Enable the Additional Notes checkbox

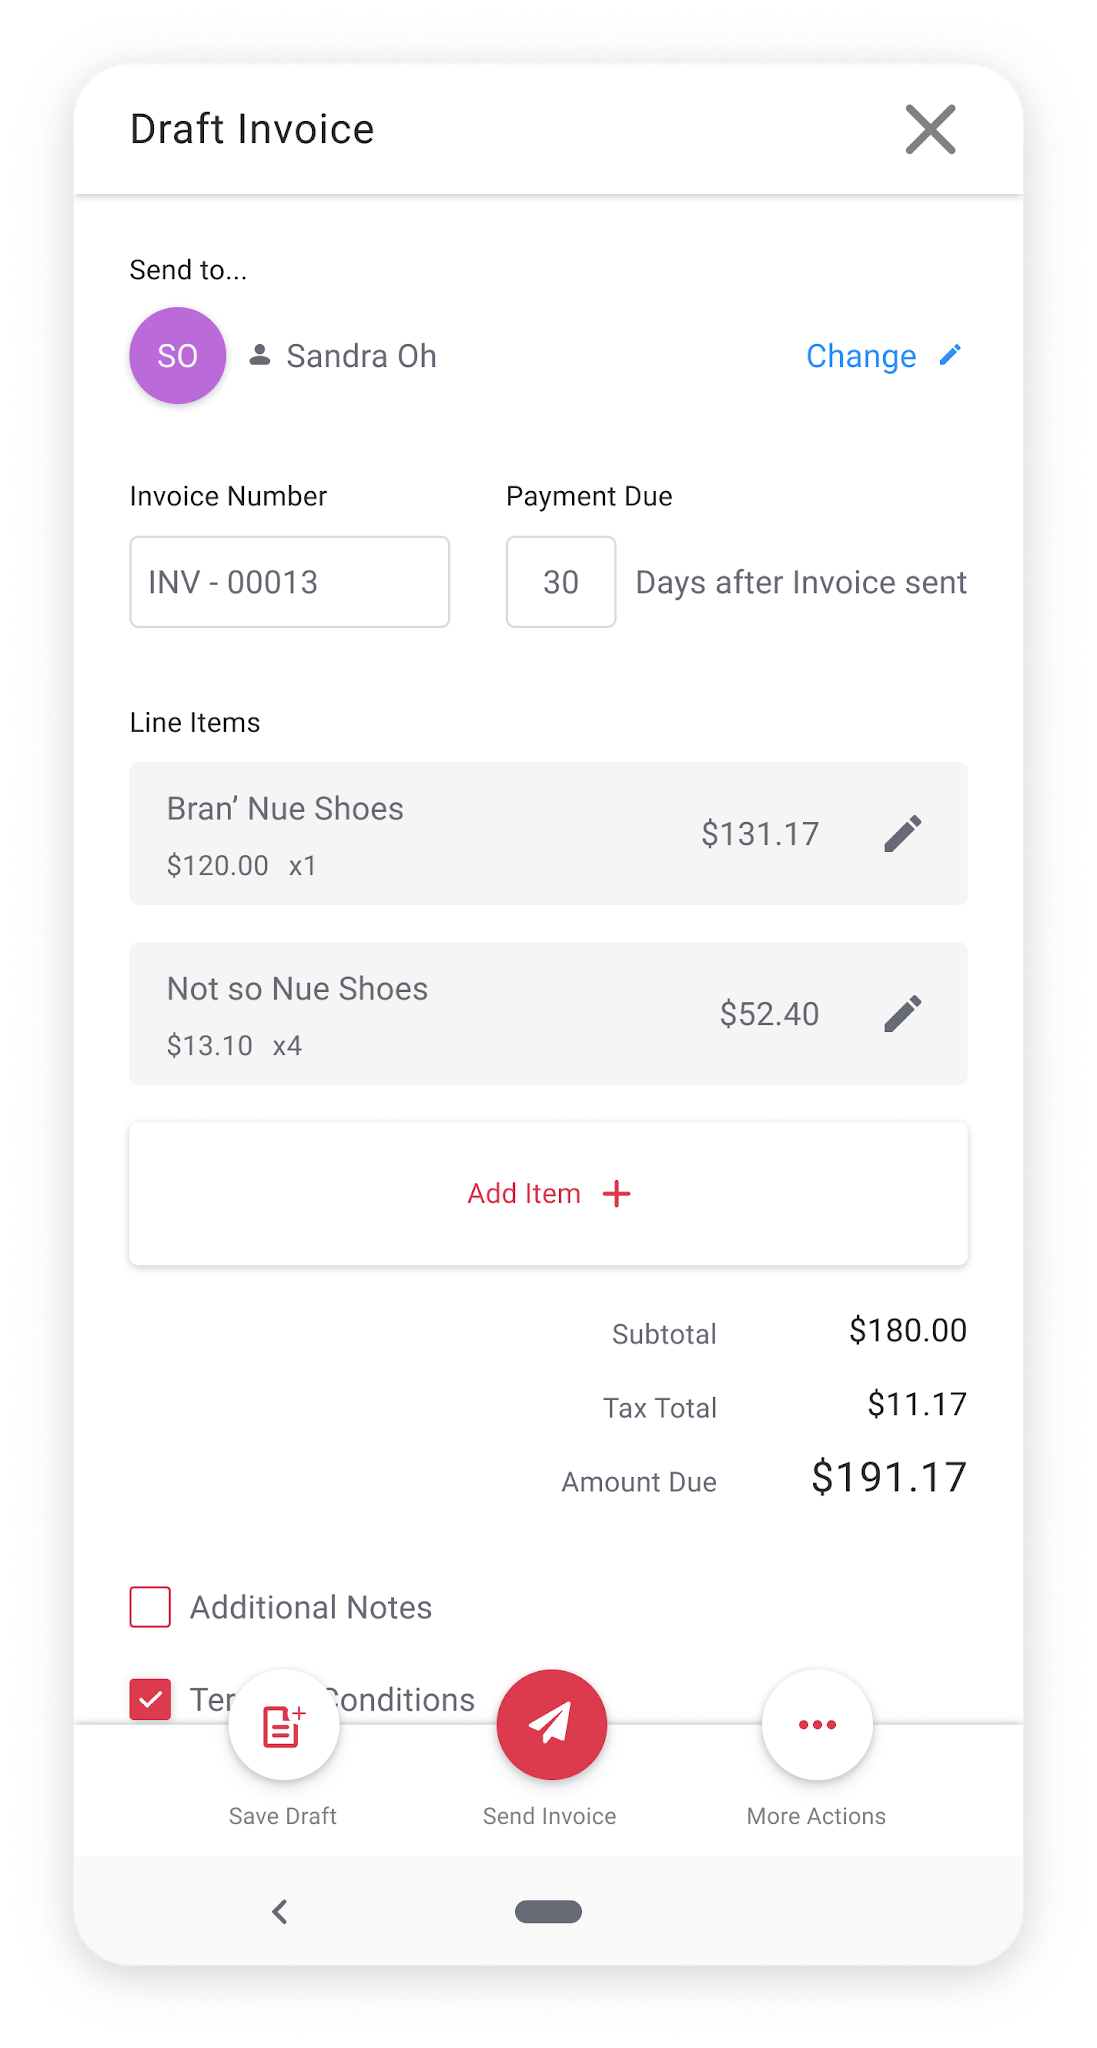[150, 1607]
